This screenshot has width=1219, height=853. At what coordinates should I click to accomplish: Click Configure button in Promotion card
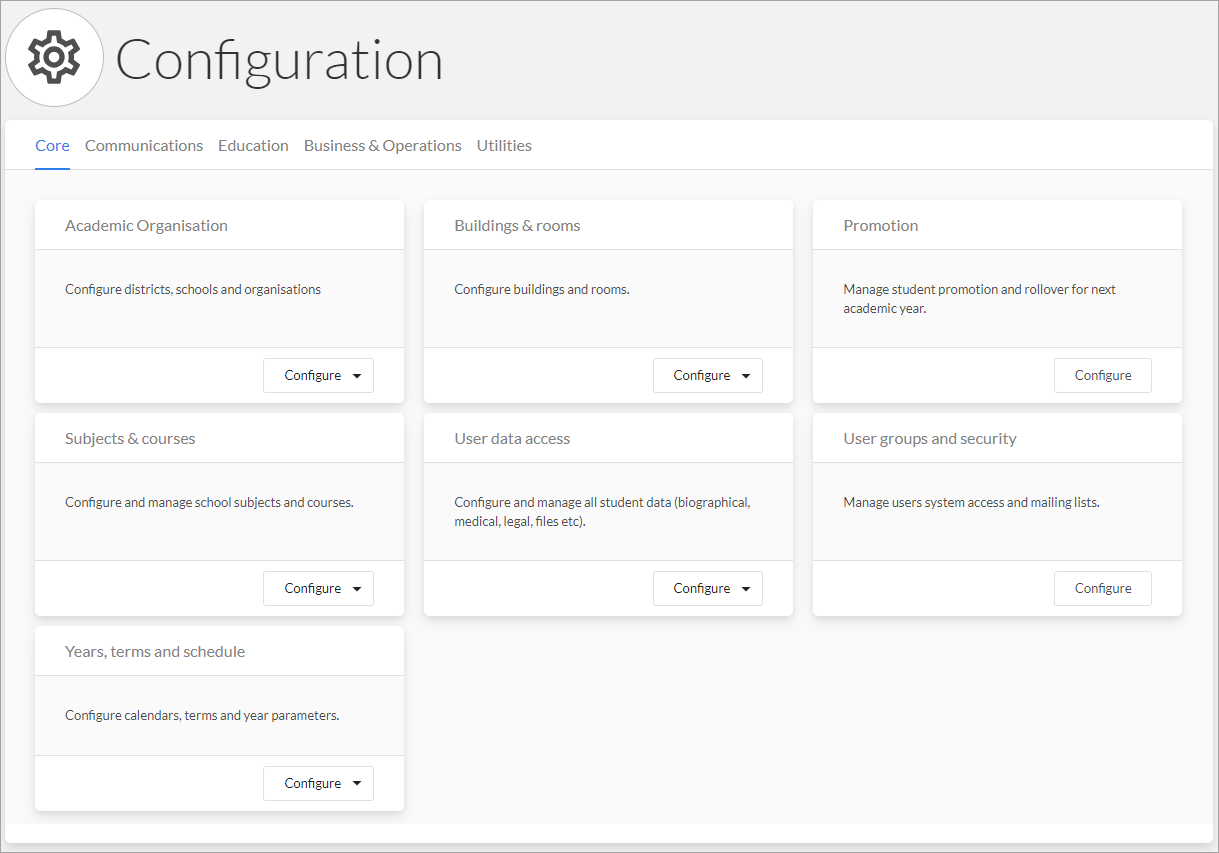click(x=1103, y=376)
